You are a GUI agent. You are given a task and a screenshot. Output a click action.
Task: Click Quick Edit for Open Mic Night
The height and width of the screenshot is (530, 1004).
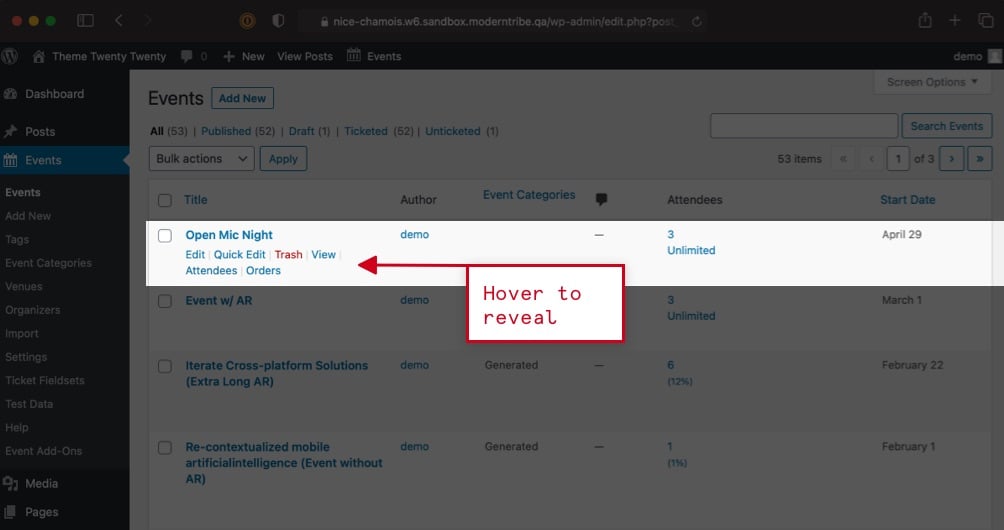click(239, 255)
